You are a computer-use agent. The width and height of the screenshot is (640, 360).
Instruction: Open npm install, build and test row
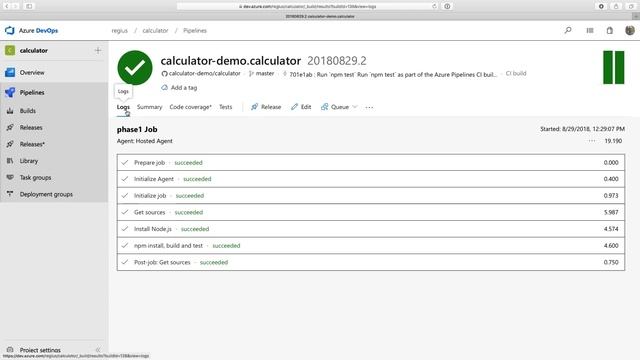pos(371,246)
